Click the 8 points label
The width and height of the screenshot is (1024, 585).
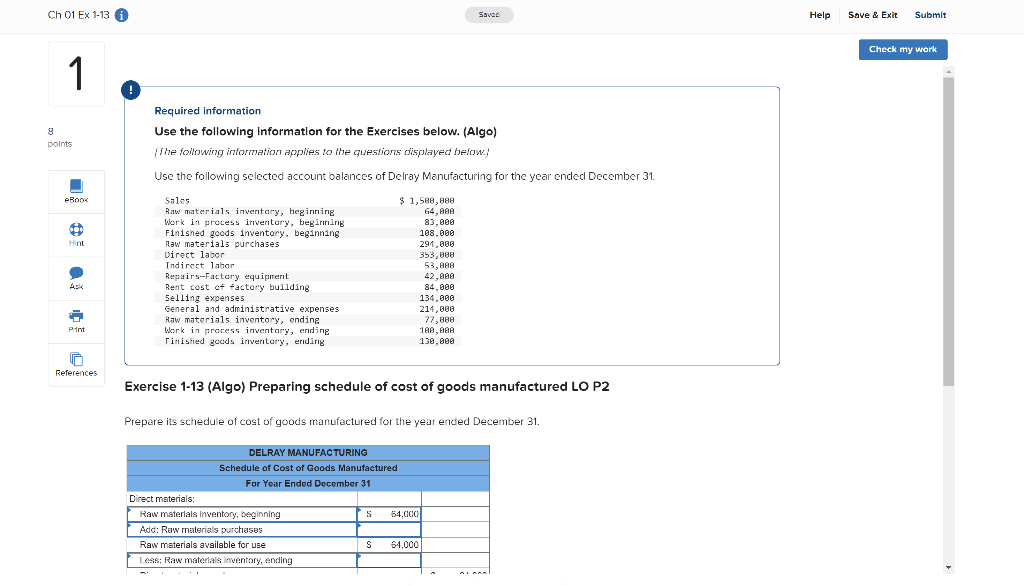tap(59, 137)
